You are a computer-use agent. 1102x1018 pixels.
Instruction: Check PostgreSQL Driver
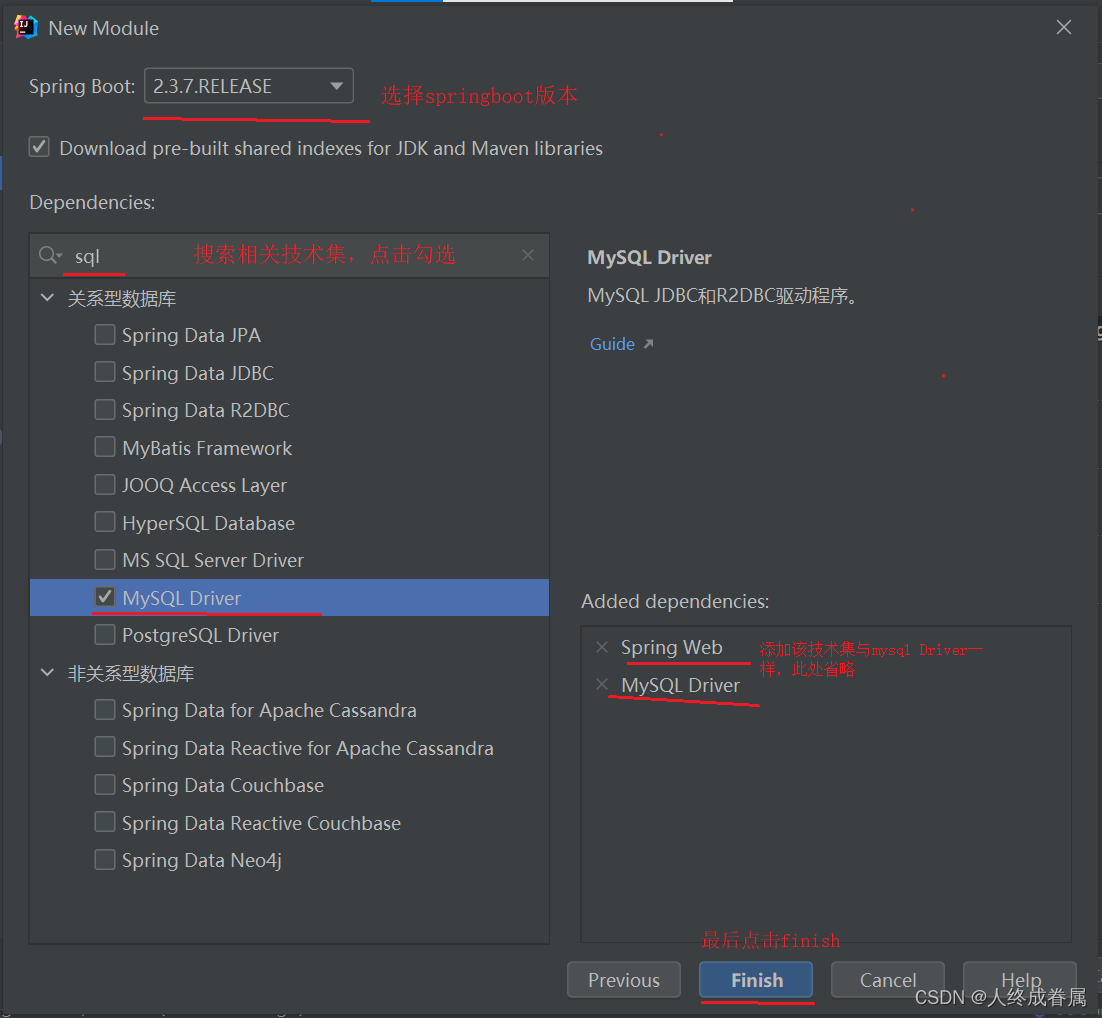tap(105, 634)
